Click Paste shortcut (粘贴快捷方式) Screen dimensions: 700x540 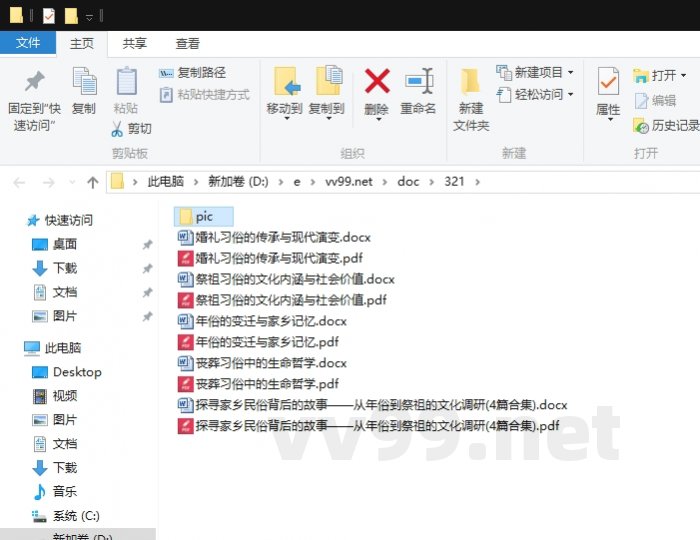[x=205, y=95]
